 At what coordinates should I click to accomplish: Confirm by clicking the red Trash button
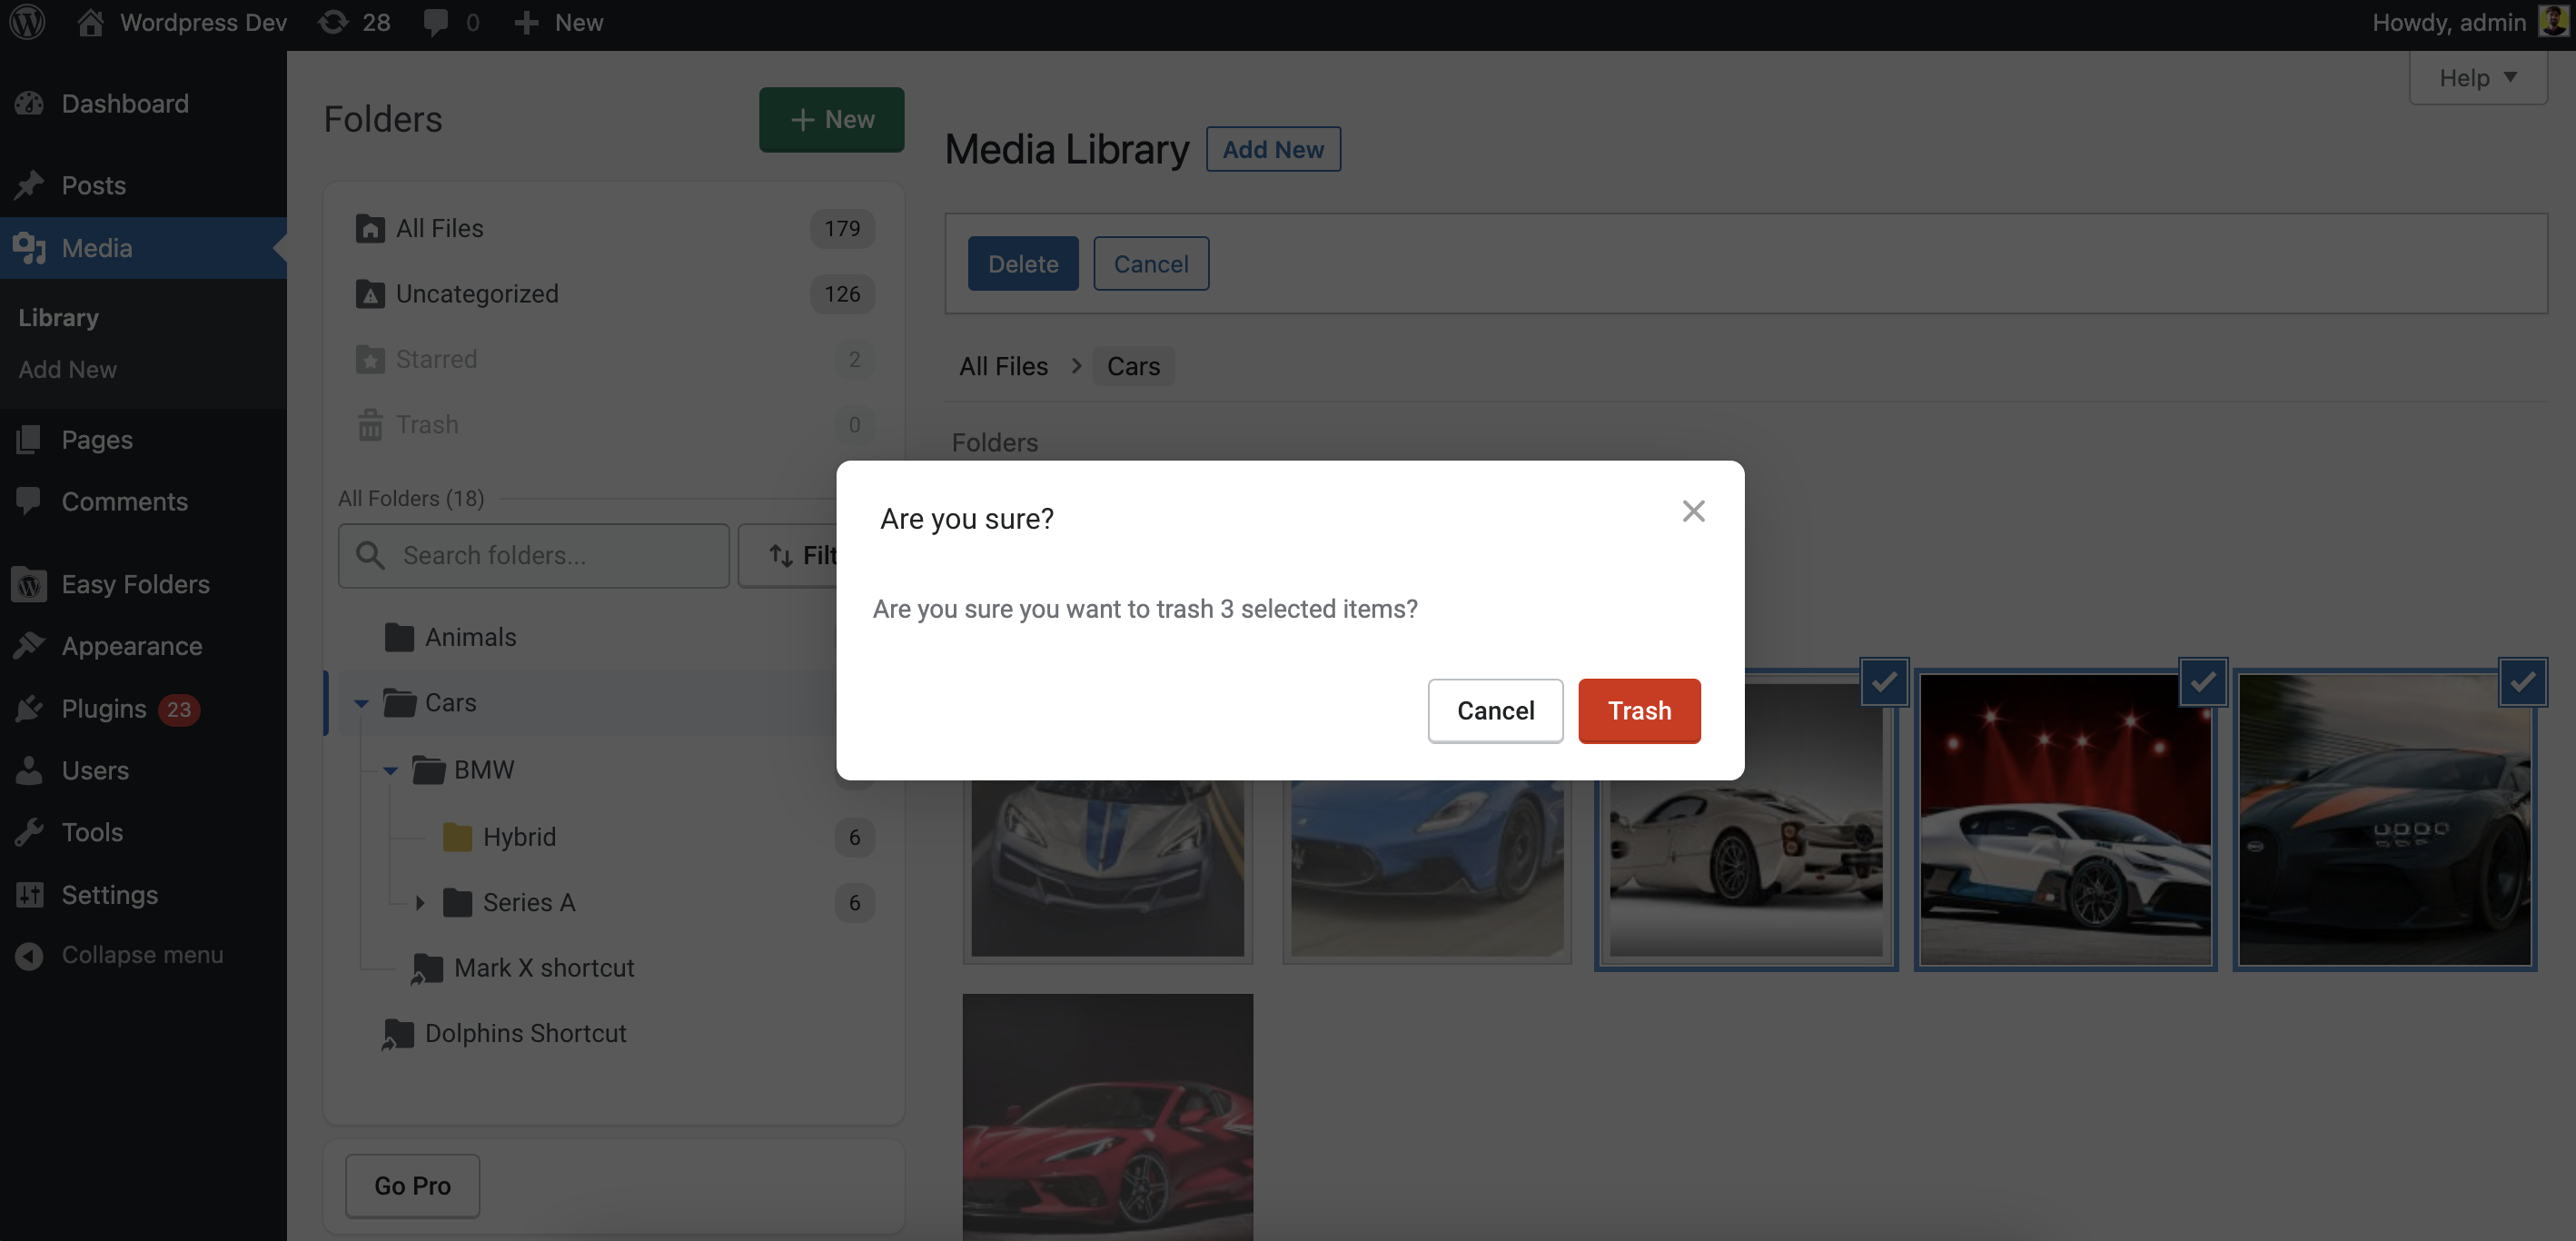[1639, 710]
